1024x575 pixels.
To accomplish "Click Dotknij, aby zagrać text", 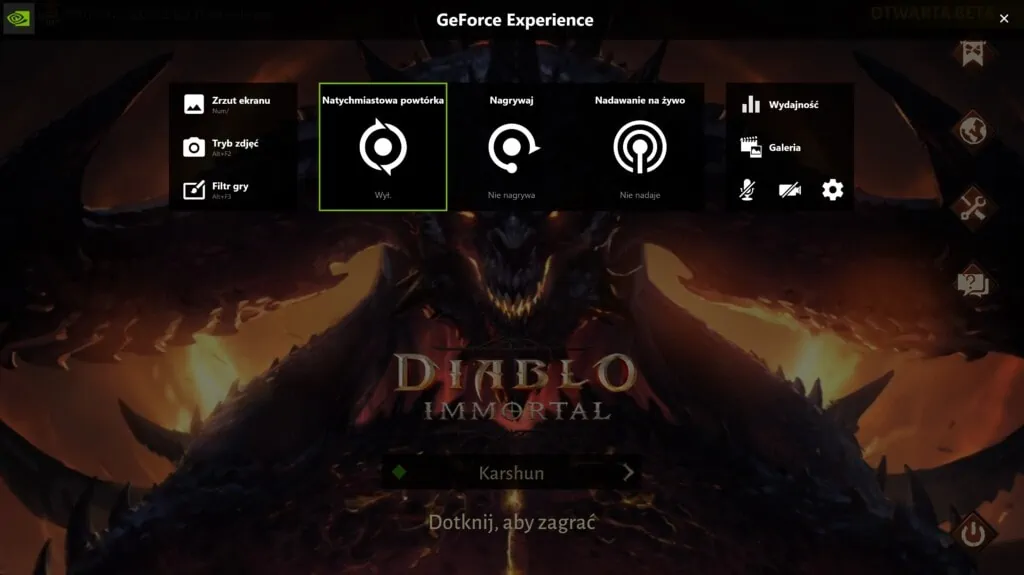I will pyautogui.click(x=512, y=523).
